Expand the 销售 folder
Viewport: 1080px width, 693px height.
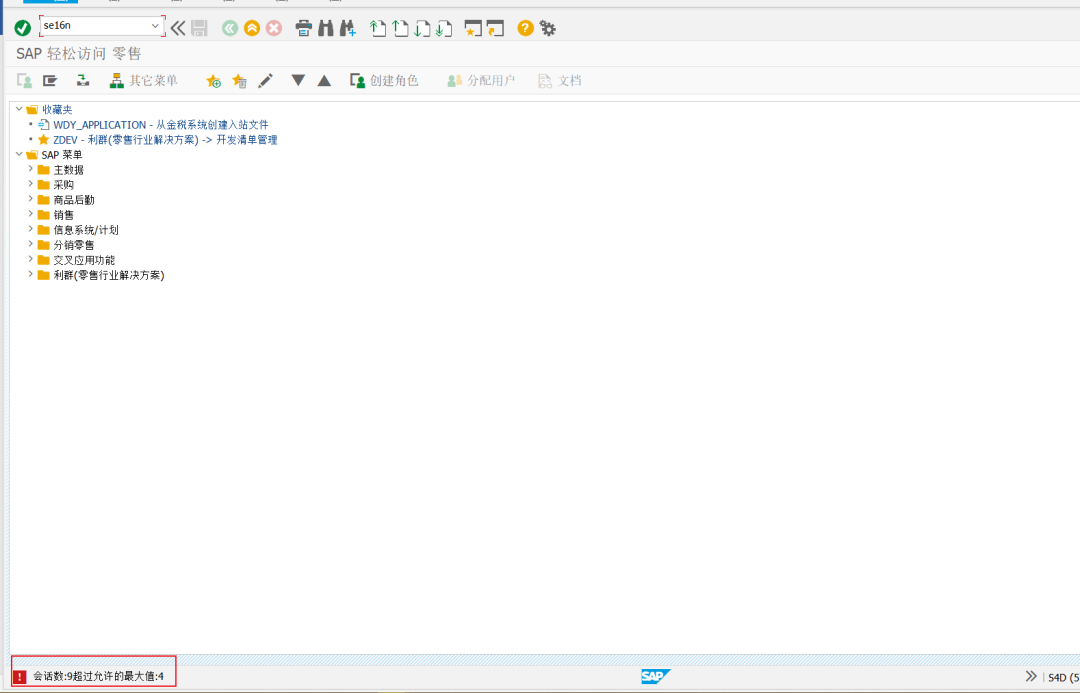coord(30,214)
